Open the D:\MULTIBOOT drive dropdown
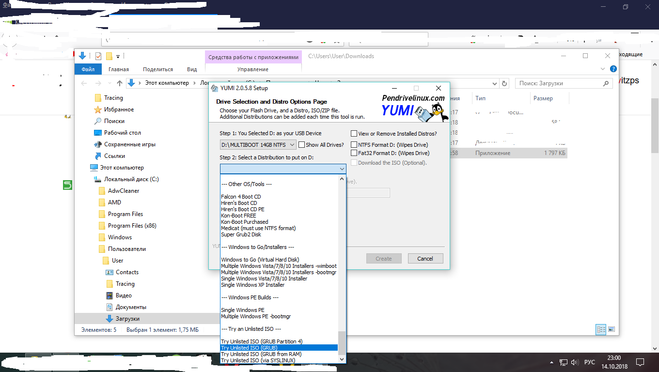The height and width of the screenshot is (372, 659). (258, 145)
